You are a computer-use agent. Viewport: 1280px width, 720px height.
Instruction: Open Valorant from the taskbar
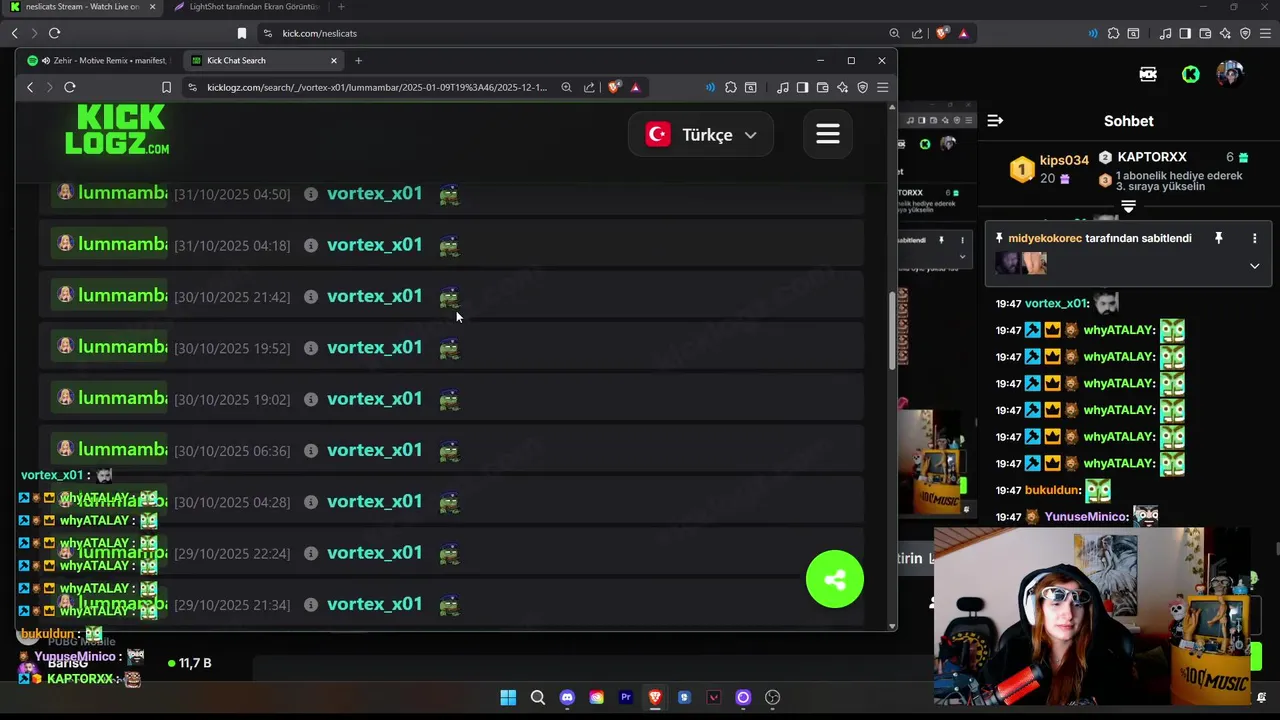tap(714, 697)
